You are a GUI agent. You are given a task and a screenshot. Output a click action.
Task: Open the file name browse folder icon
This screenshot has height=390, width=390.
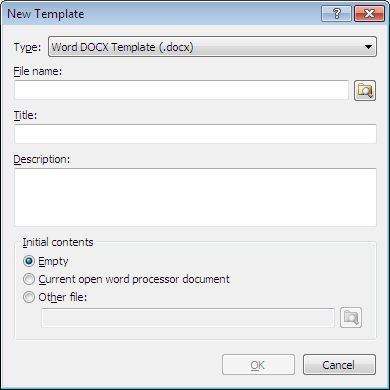[365, 90]
